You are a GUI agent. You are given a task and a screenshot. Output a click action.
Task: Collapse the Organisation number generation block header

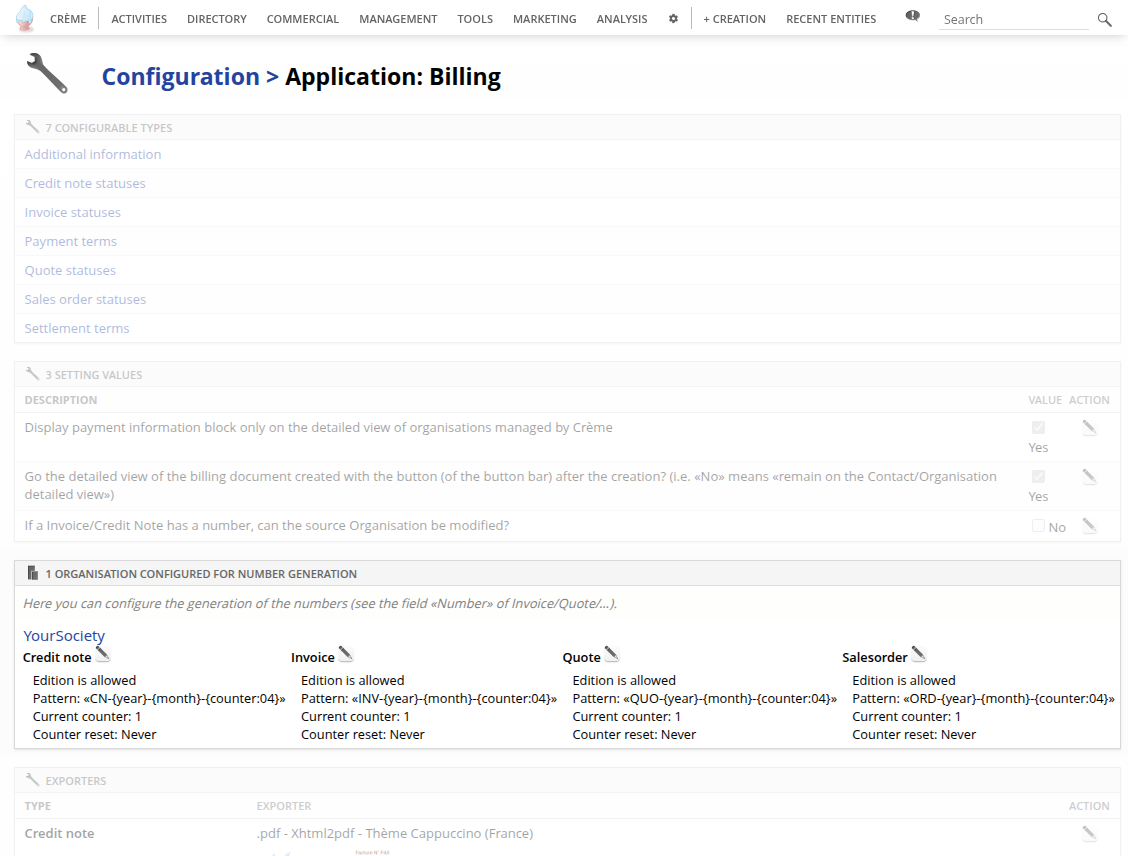567,573
